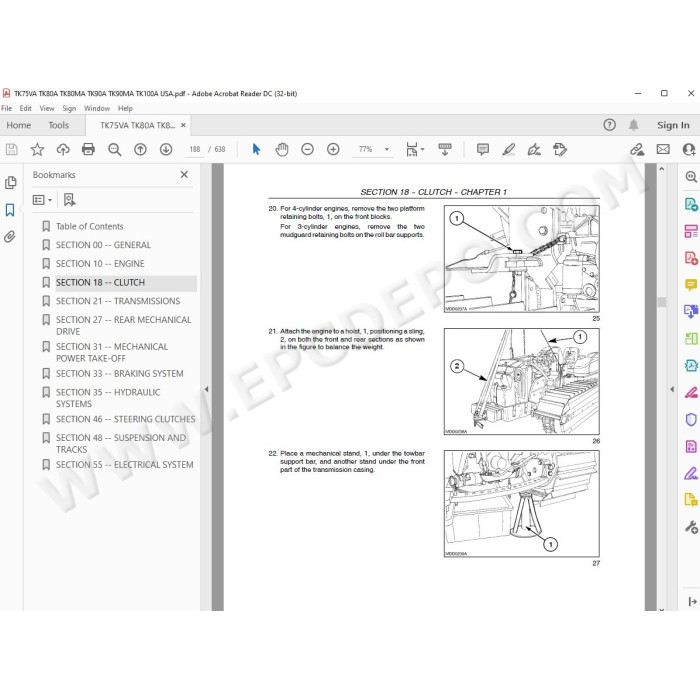Jump to Table of Contents bookmark

(89, 226)
